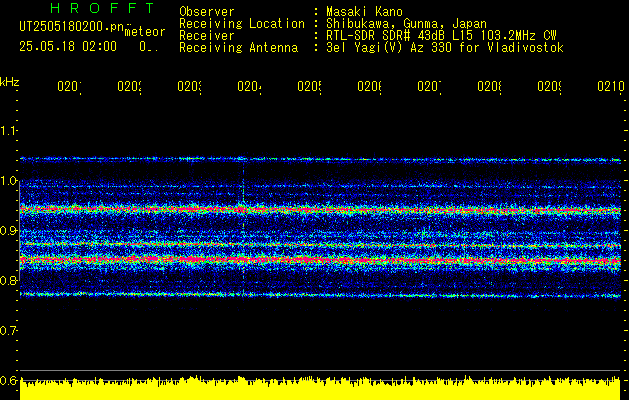This screenshot has height=400, width=629.
Task: Click the 0205 time marker
Action: click(309, 86)
